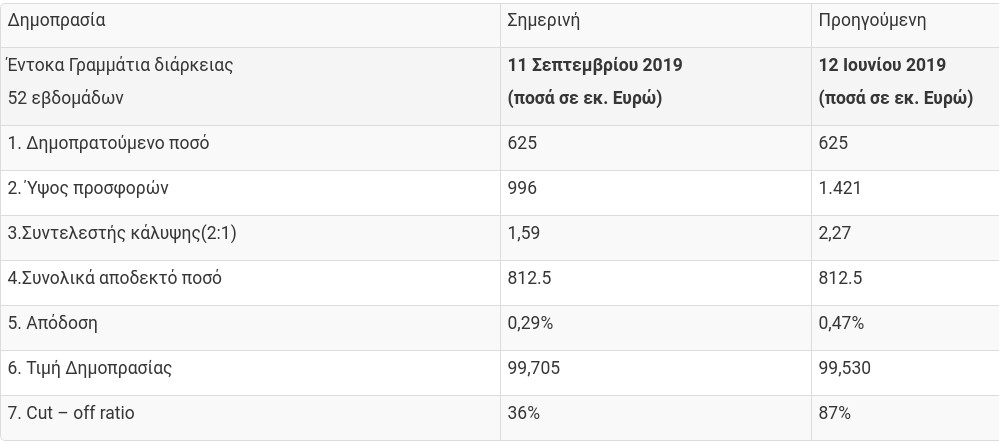Select previous yield value 0,47%
The width and height of the screenshot is (999, 445).
pyautogui.click(x=841, y=323)
